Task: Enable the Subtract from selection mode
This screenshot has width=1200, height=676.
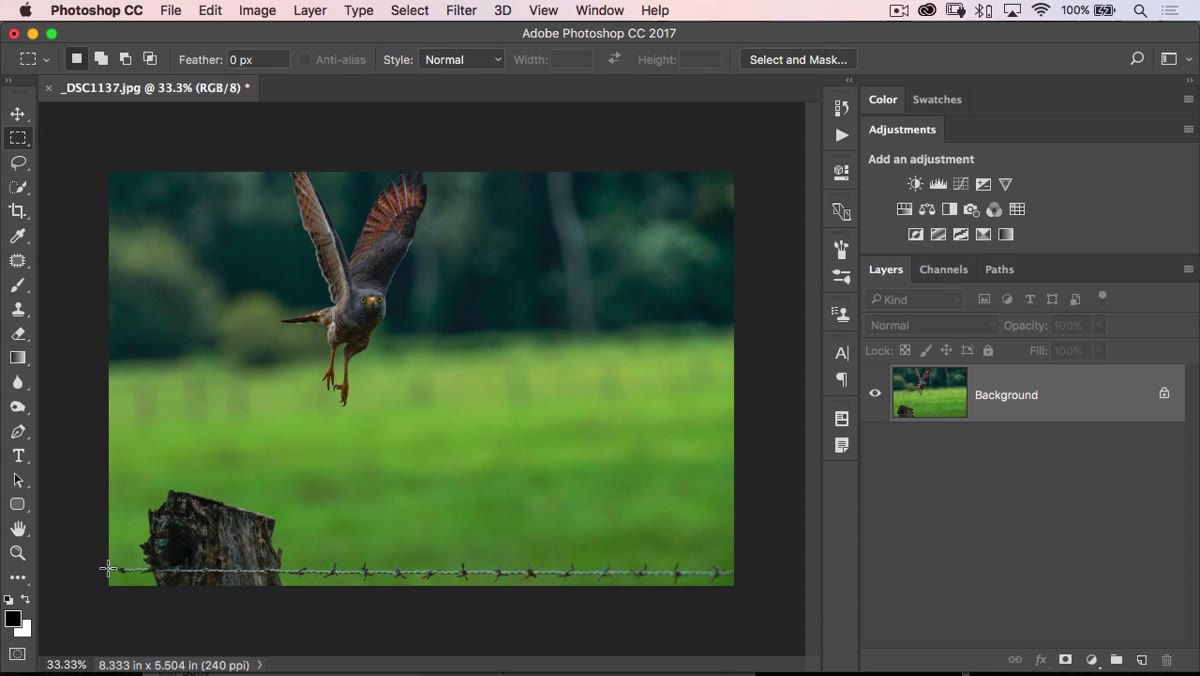Action: [125, 60]
